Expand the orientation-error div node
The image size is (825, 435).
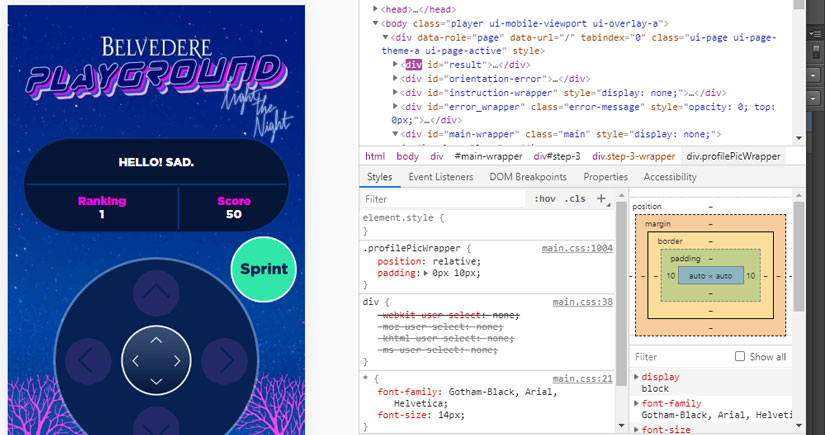pyautogui.click(x=396, y=79)
